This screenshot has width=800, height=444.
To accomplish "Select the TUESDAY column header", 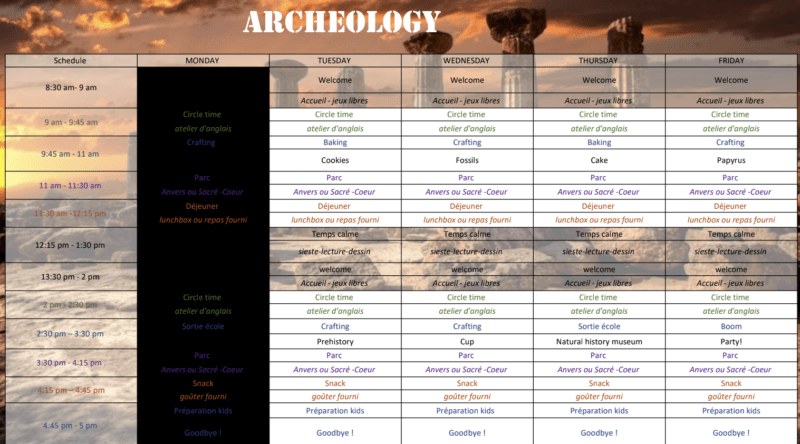I will pos(335,60).
